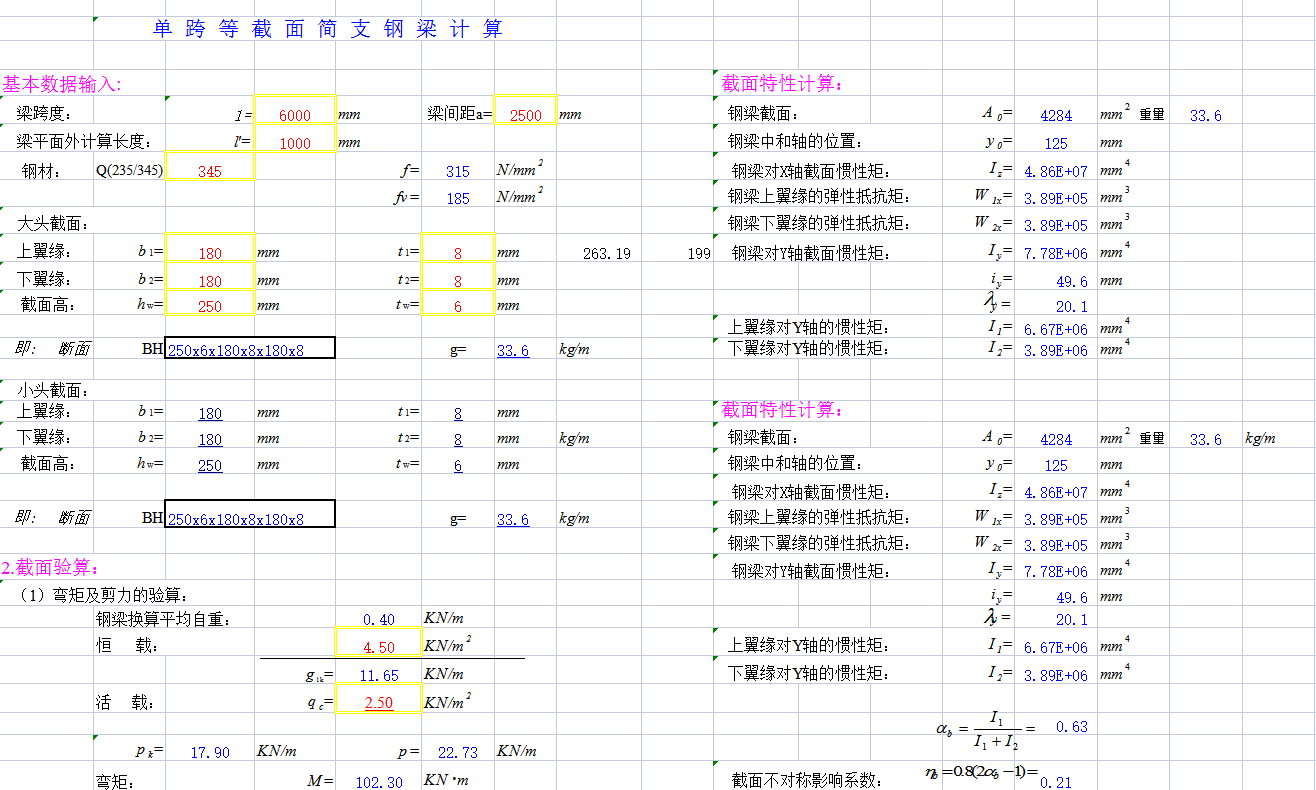Select the shear strength fv value 185

[457, 198]
